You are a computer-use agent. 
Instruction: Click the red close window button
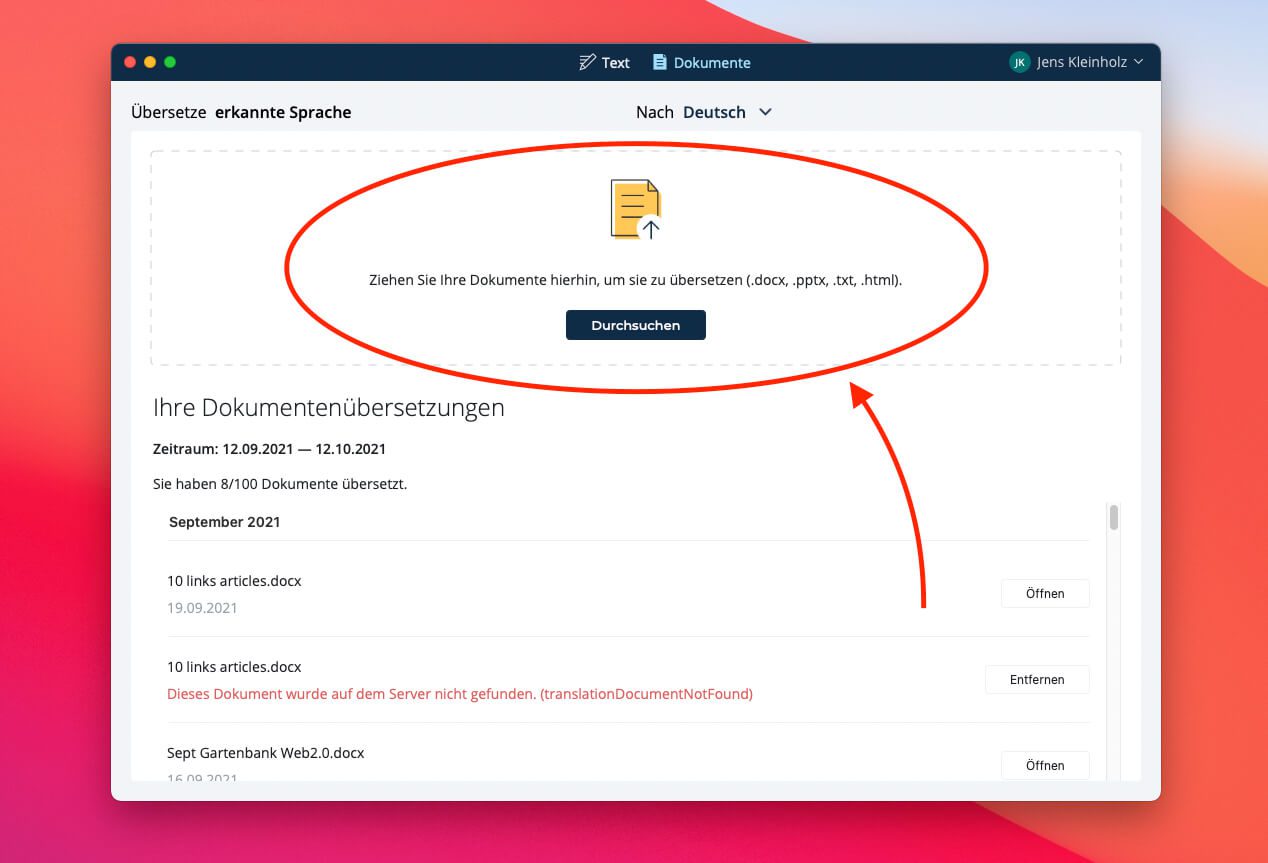point(130,62)
